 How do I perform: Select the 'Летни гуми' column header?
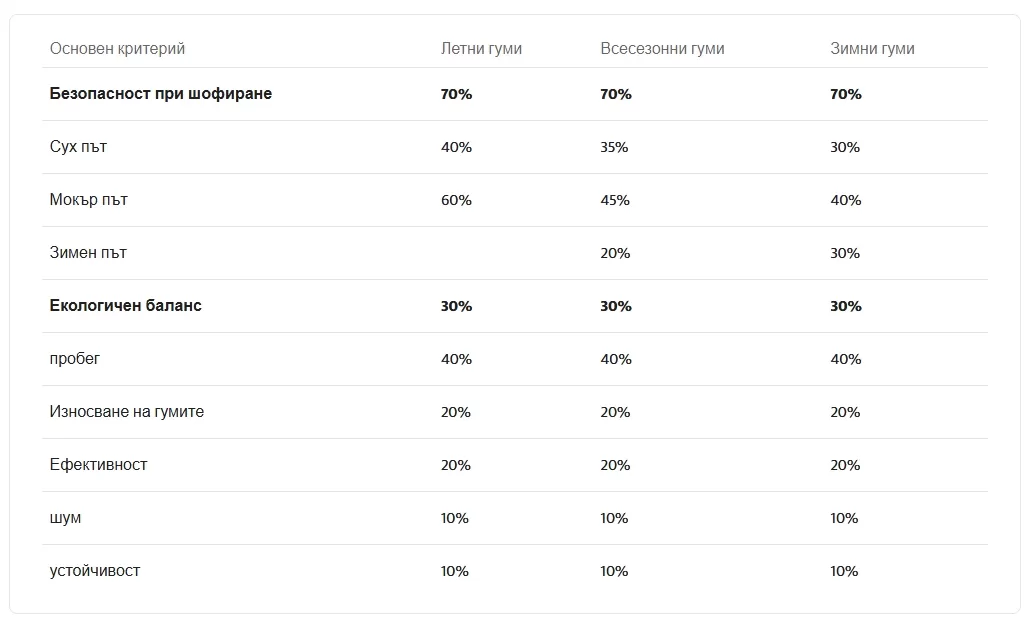[x=481, y=49]
